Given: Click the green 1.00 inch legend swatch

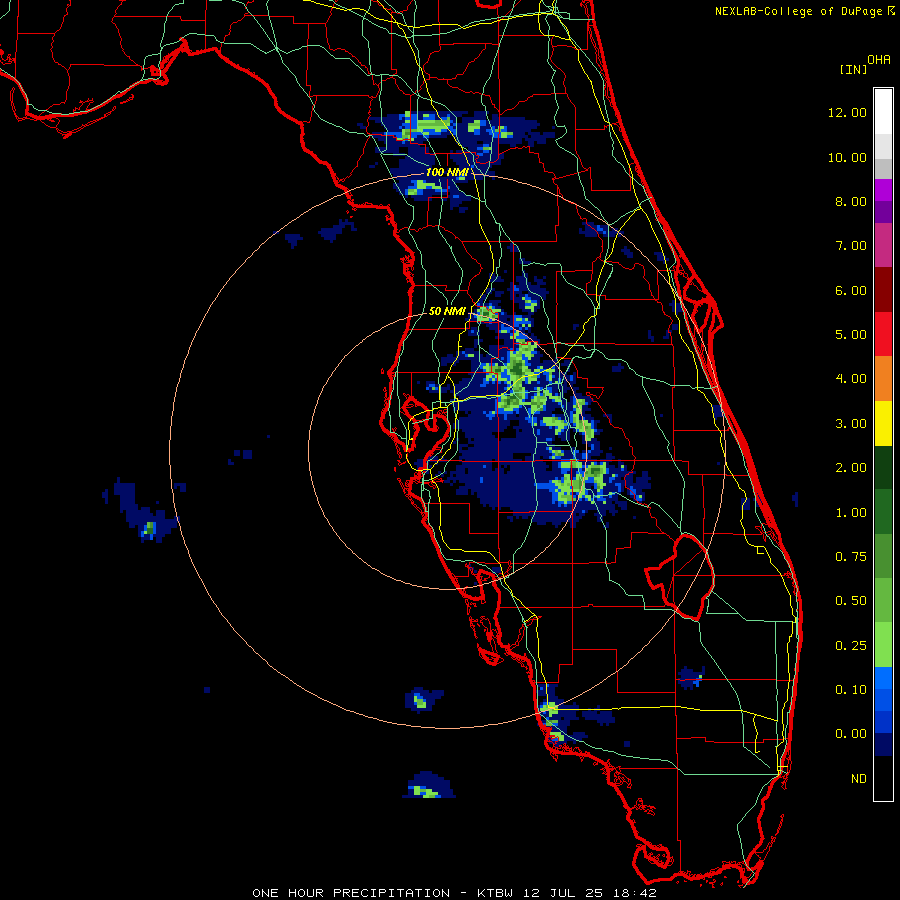Looking at the screenshot, I should pos(883,512).
